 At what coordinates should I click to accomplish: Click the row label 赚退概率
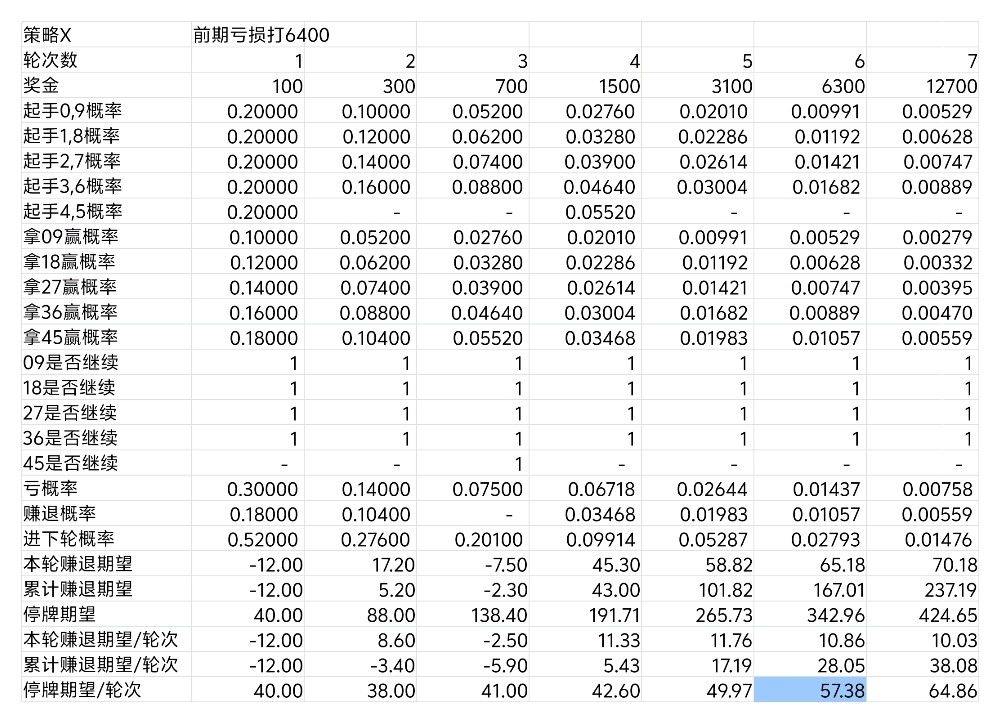59,513
